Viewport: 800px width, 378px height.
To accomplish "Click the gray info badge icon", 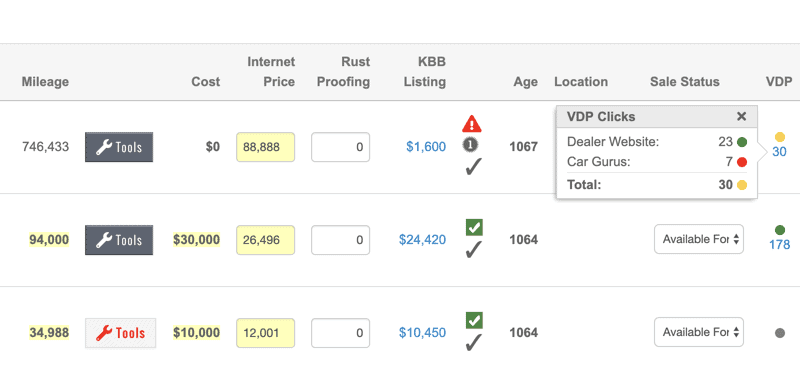I will [470, 145].
